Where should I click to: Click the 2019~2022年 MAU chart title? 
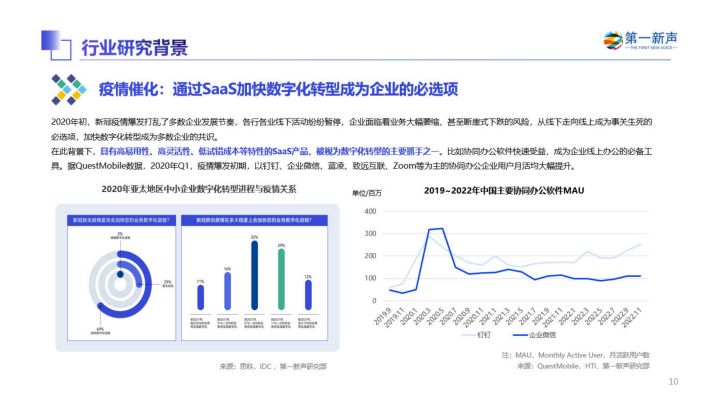(504, 191)
